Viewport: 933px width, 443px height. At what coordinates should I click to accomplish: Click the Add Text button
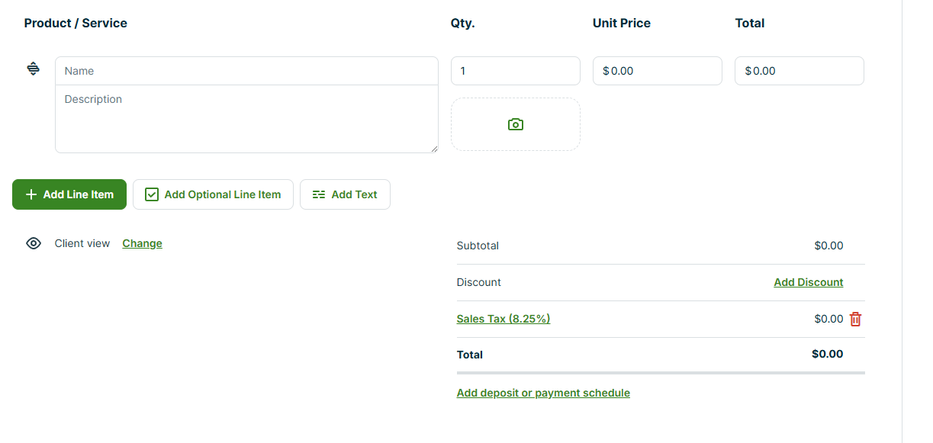[x=345, y=194]
